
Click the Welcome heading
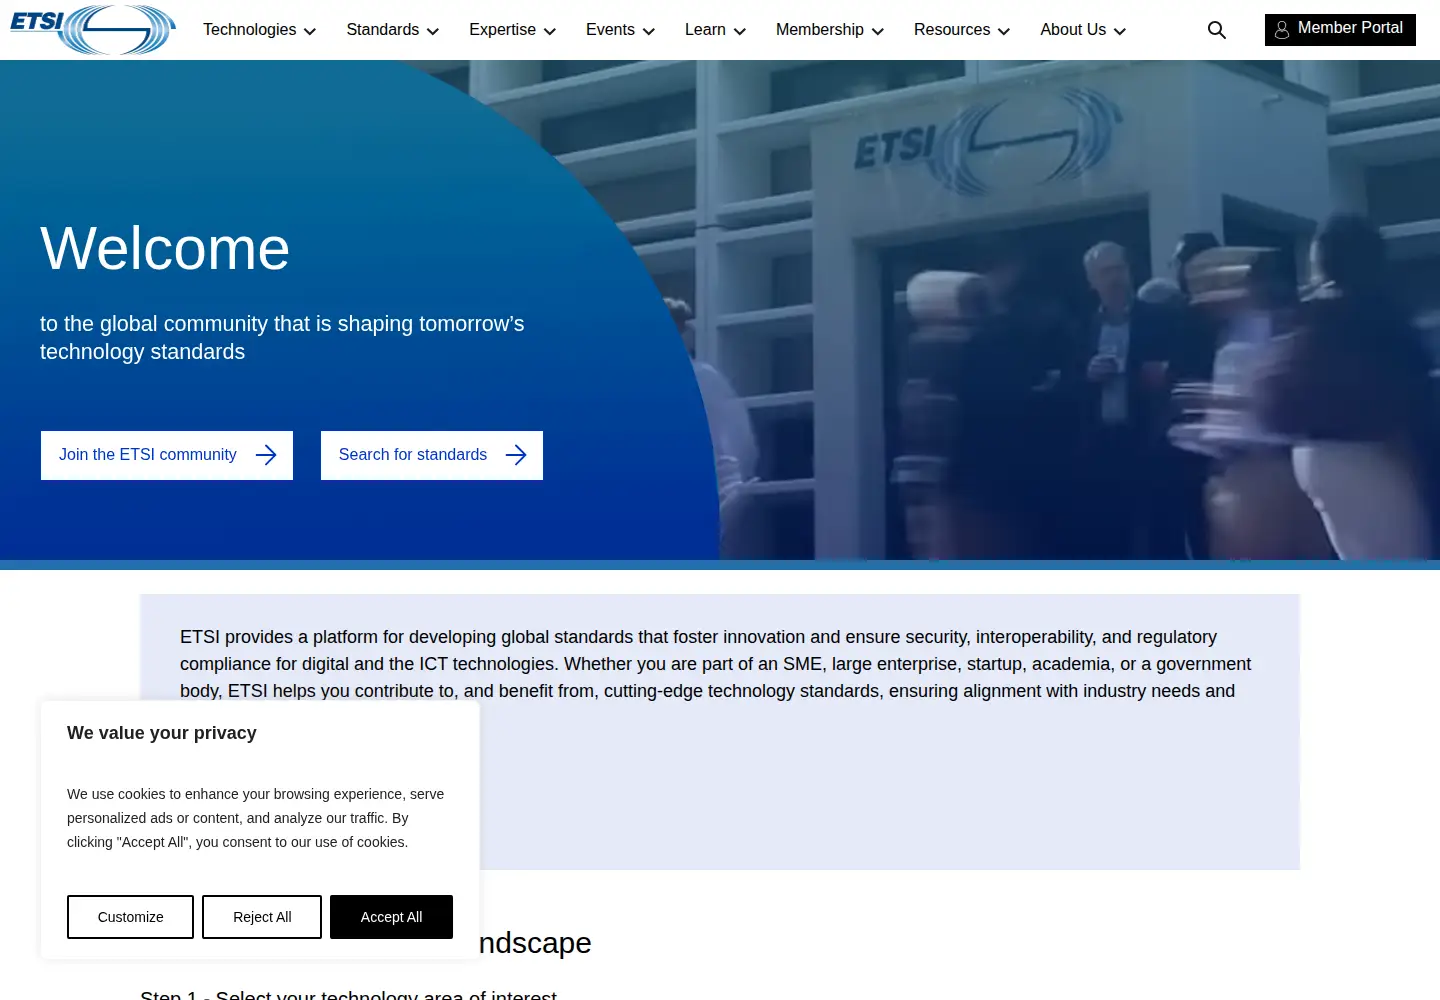point(165,248)
